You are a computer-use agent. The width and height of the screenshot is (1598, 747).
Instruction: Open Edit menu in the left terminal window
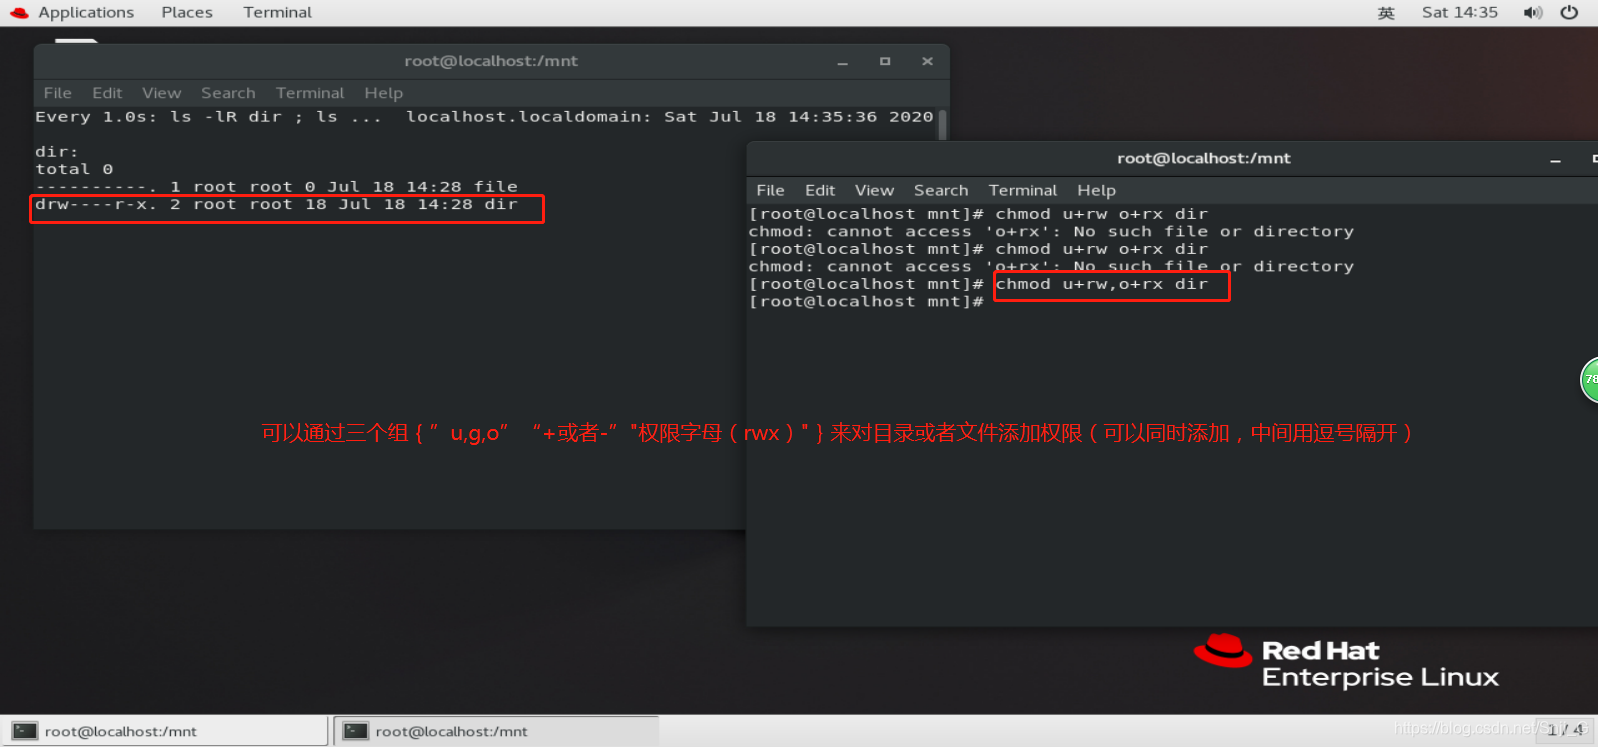click(x=107, y=93)
